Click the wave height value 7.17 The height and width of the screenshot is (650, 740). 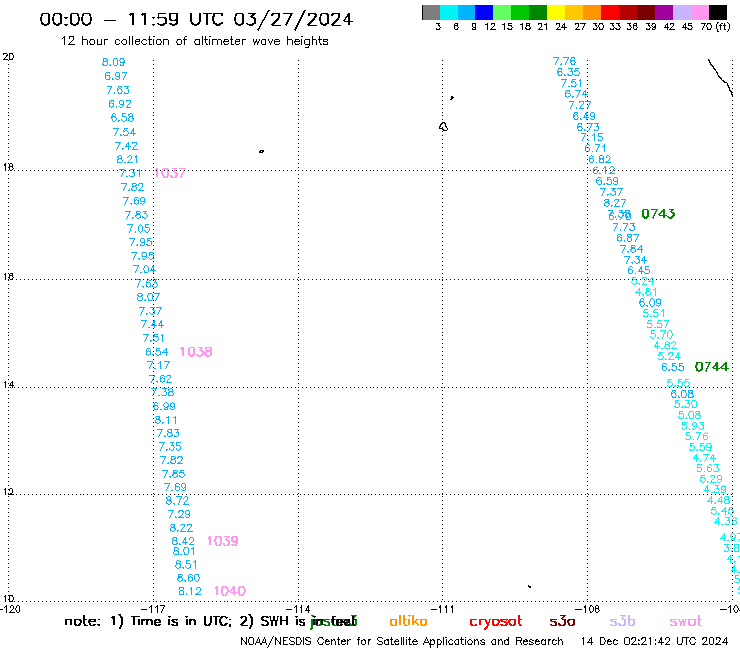[x=158, y=365]
